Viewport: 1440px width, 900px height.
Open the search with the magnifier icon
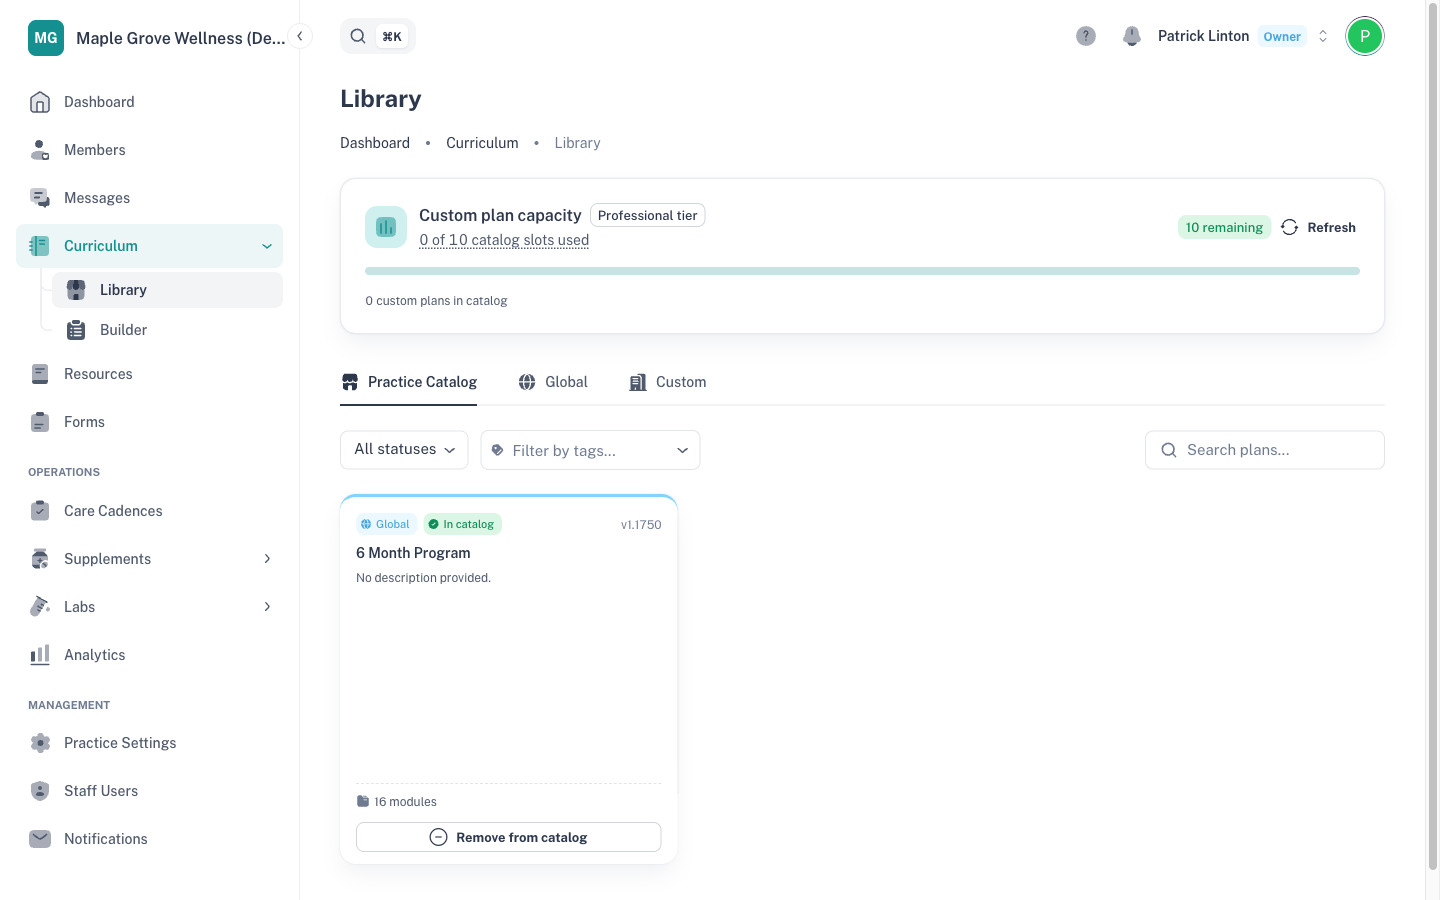[x=358, y=36]
